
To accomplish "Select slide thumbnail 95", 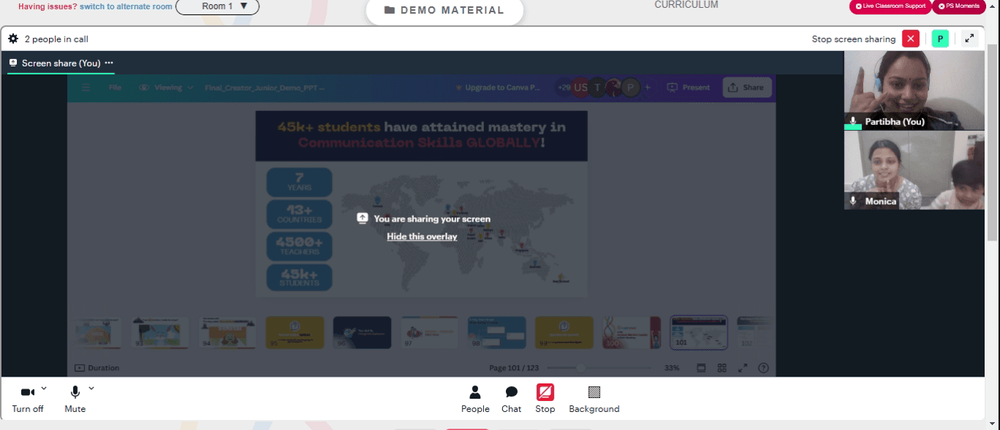I will point(295,332).
